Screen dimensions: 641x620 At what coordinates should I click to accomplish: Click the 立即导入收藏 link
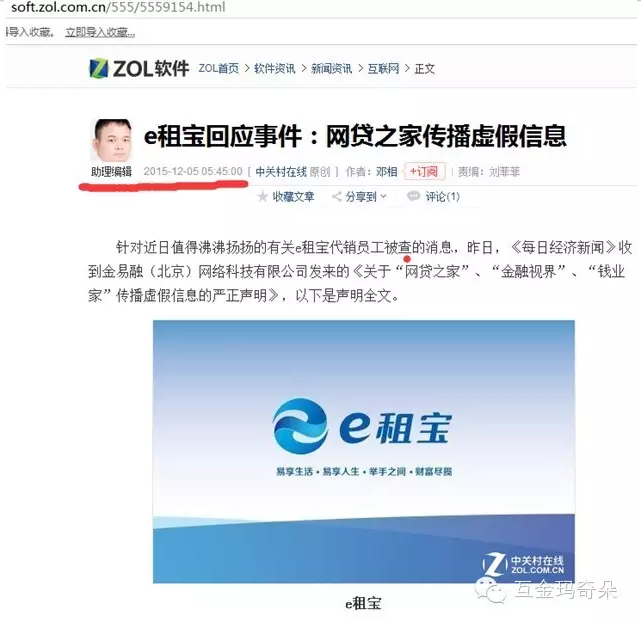point(100,32)
